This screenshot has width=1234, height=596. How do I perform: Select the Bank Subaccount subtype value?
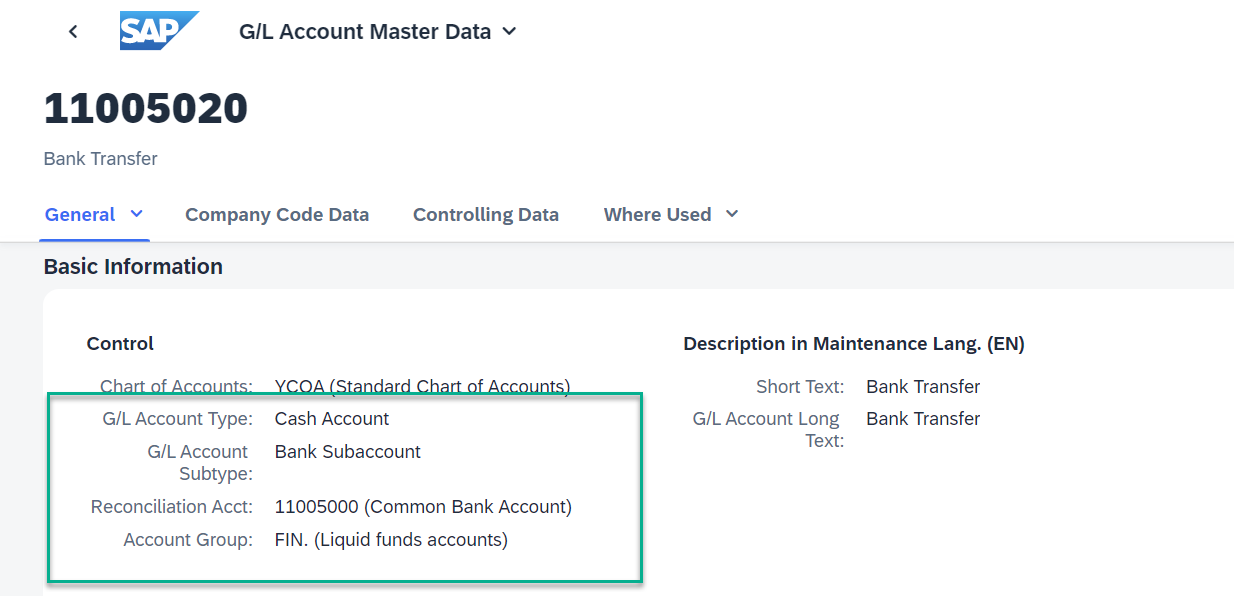pos(348,452)
